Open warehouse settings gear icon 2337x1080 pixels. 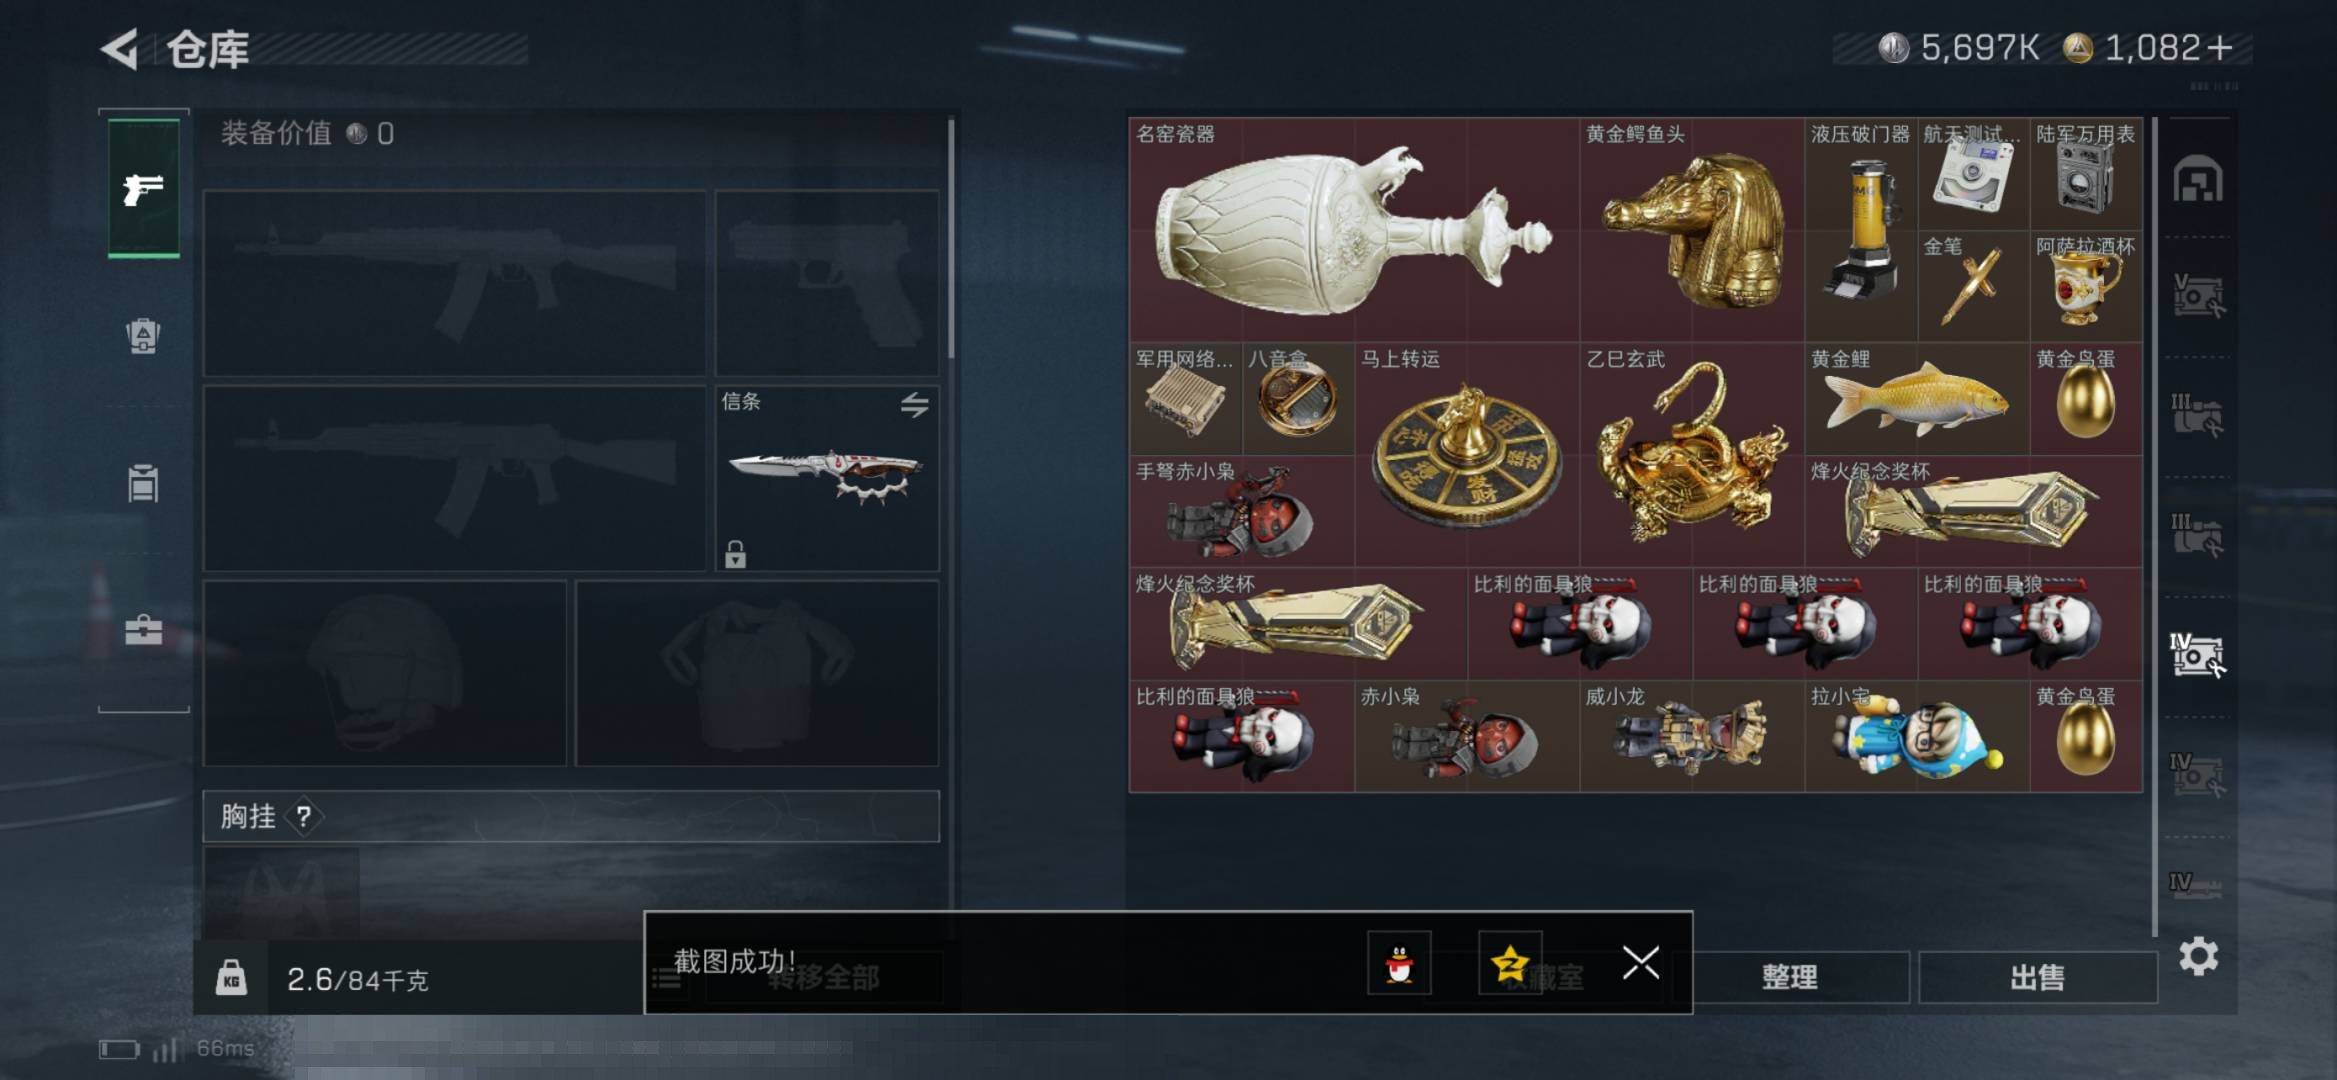[x=2199, y=957]
